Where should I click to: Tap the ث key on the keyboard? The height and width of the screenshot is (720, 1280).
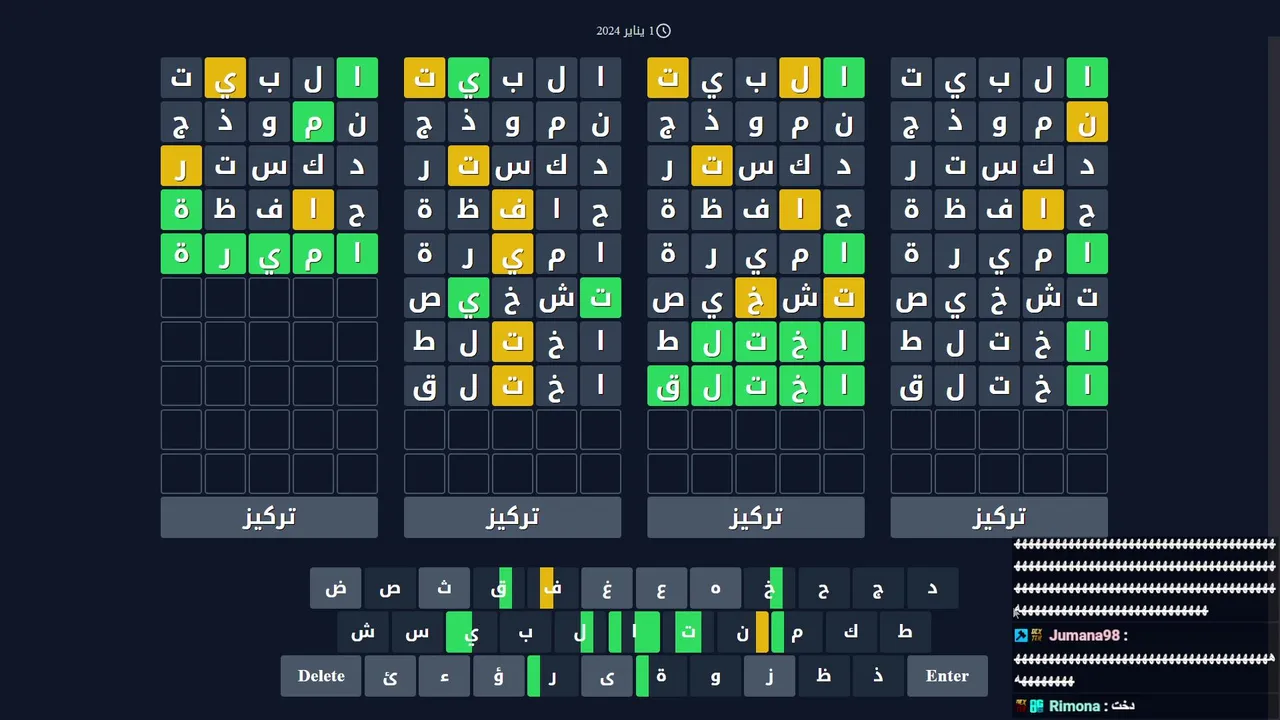click(444, 588)
